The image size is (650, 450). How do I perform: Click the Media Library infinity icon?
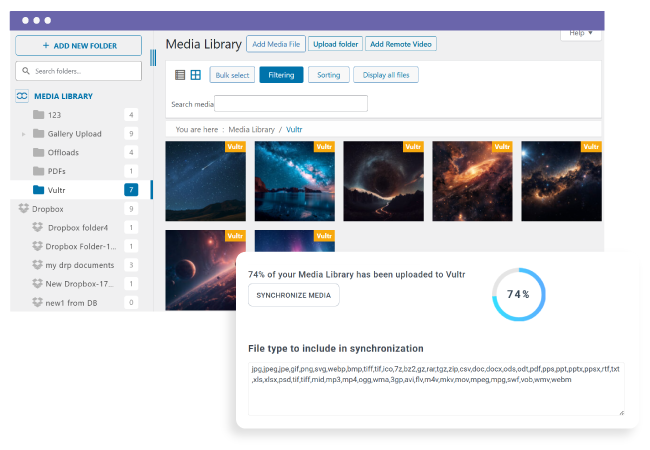[x=22, y=96]
